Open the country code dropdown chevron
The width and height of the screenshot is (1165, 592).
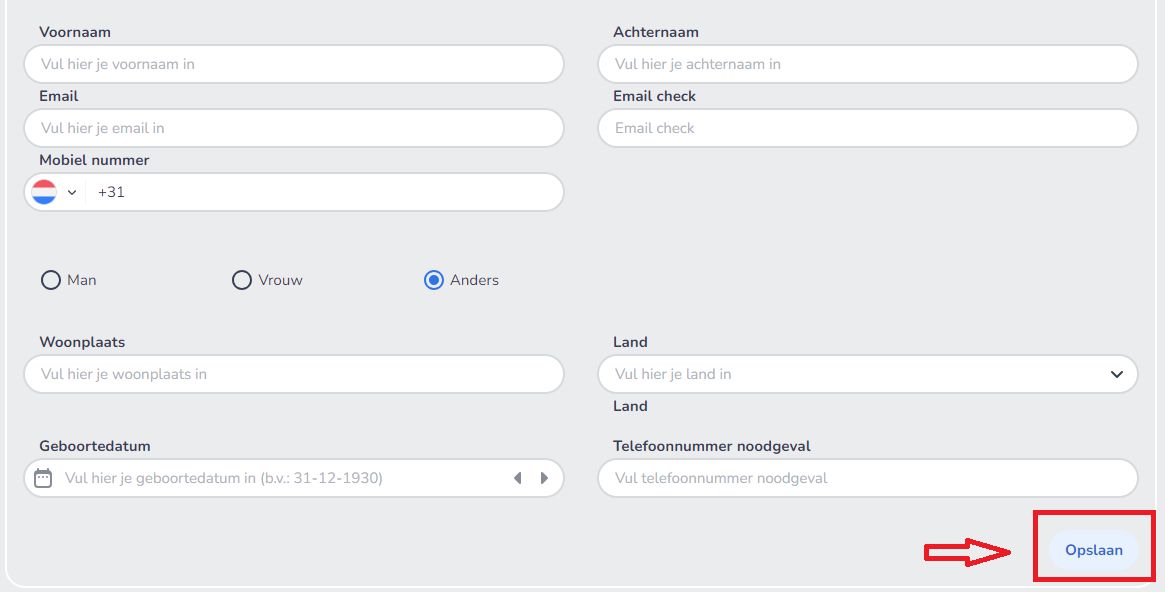72,192
